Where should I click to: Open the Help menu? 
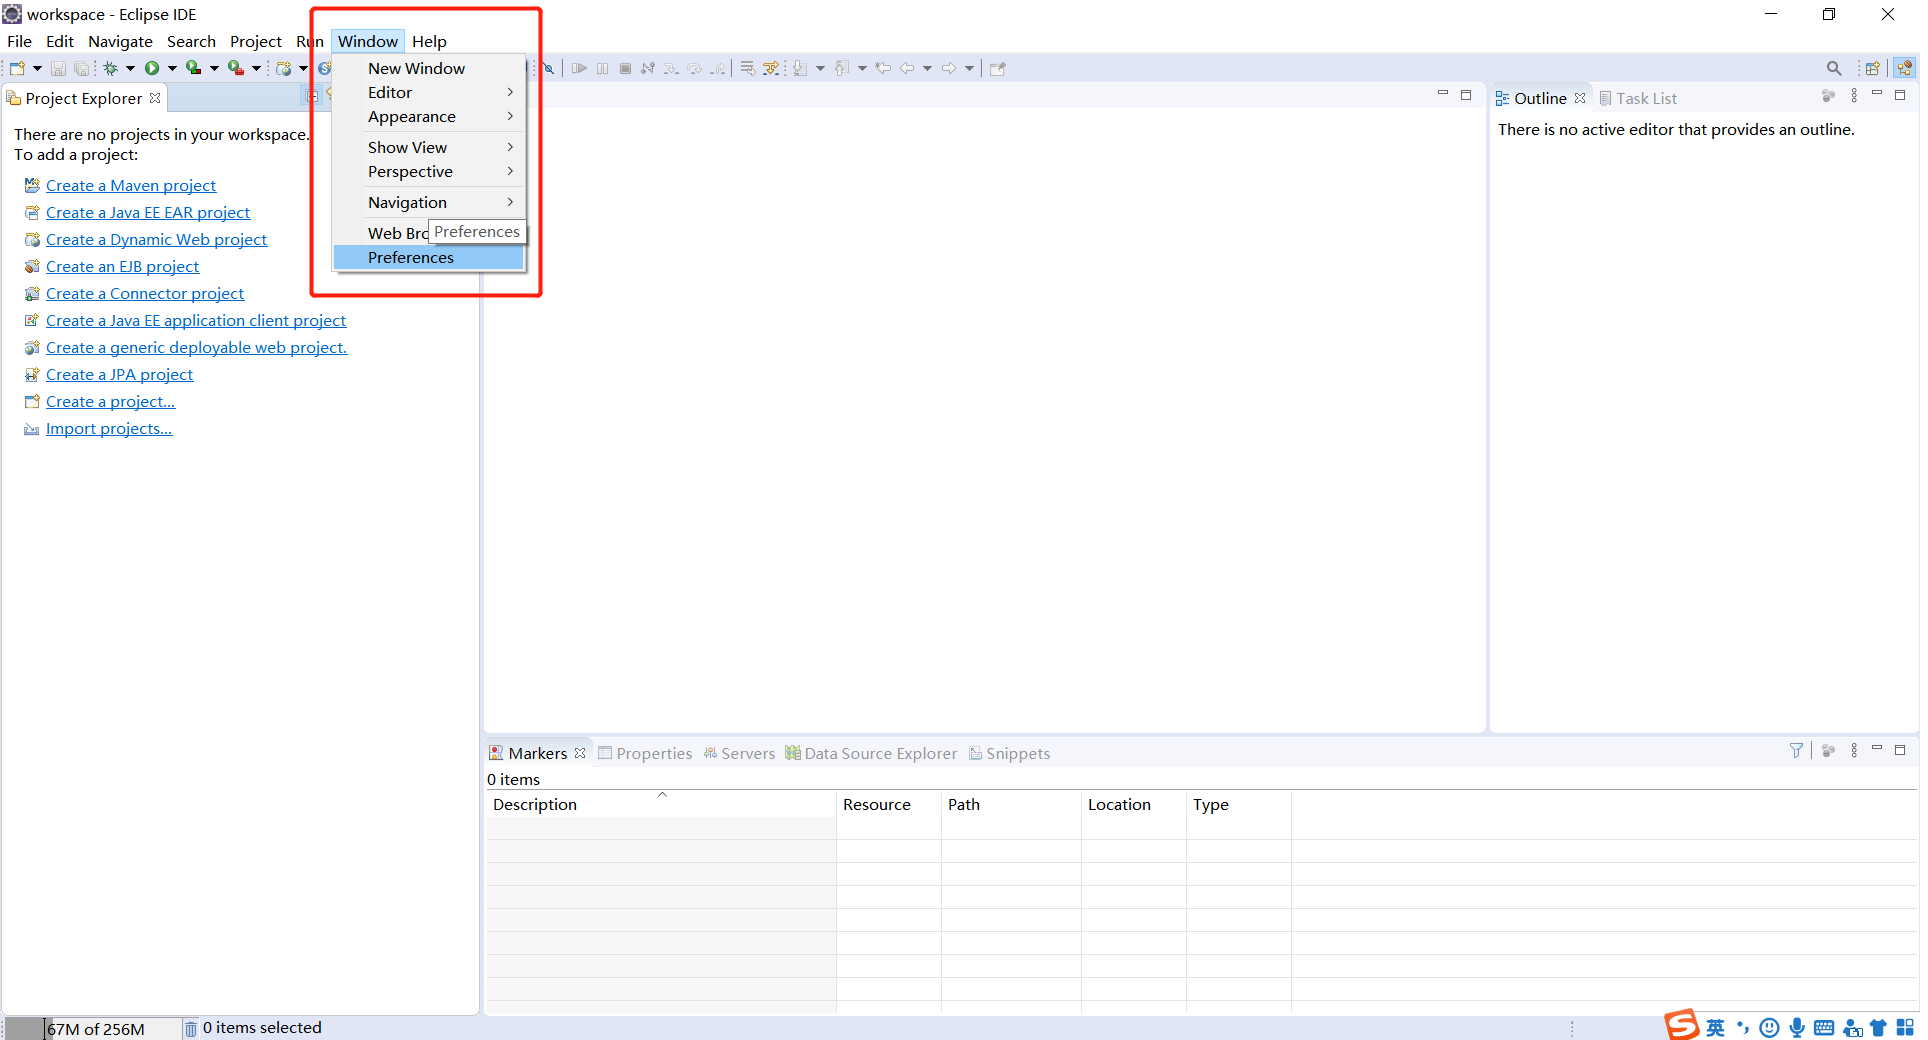(429, 41)
